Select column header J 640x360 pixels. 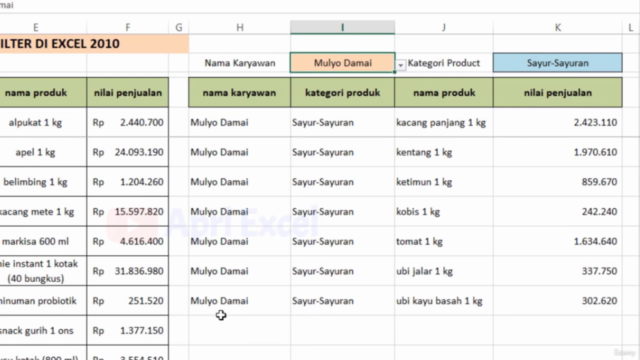pos(444,27)
